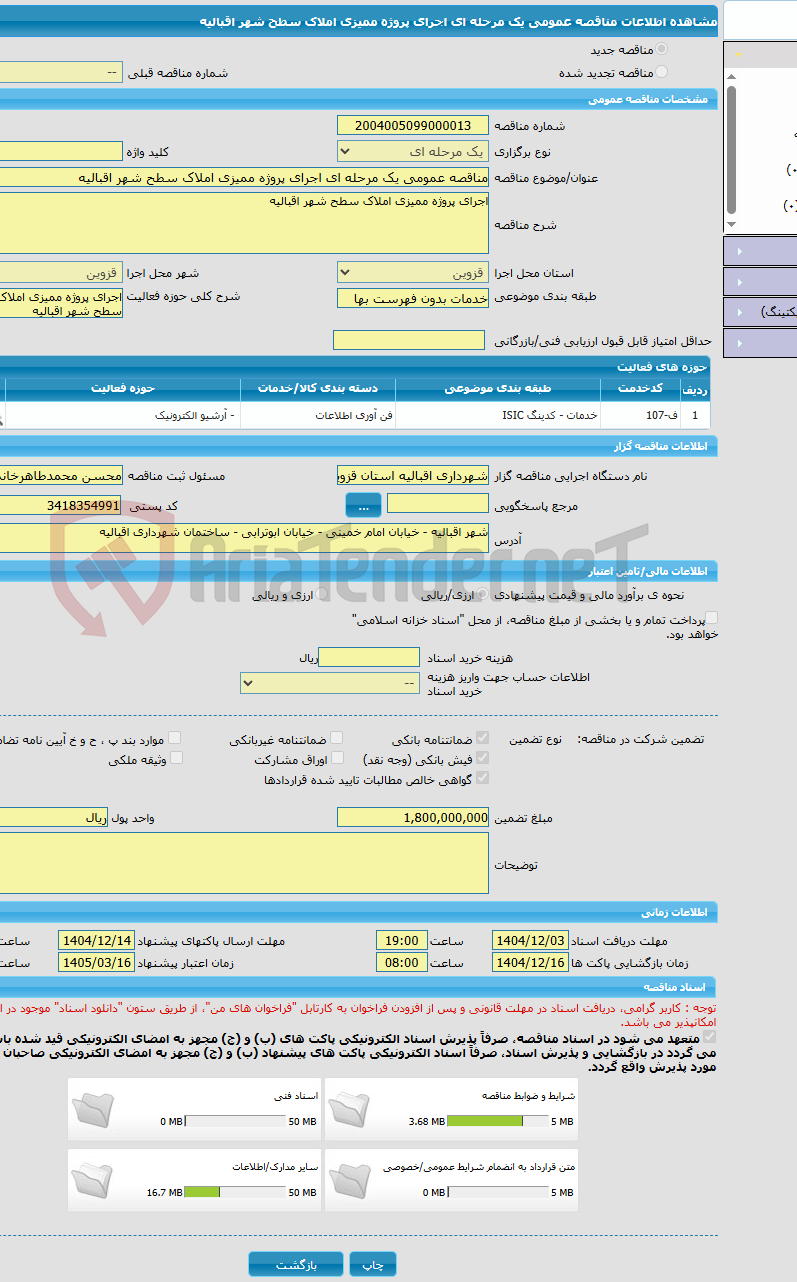Toggle the گواهی خالص مطالبات checkbox
This screenshot has width=797, height=1282.
[482, 778]
